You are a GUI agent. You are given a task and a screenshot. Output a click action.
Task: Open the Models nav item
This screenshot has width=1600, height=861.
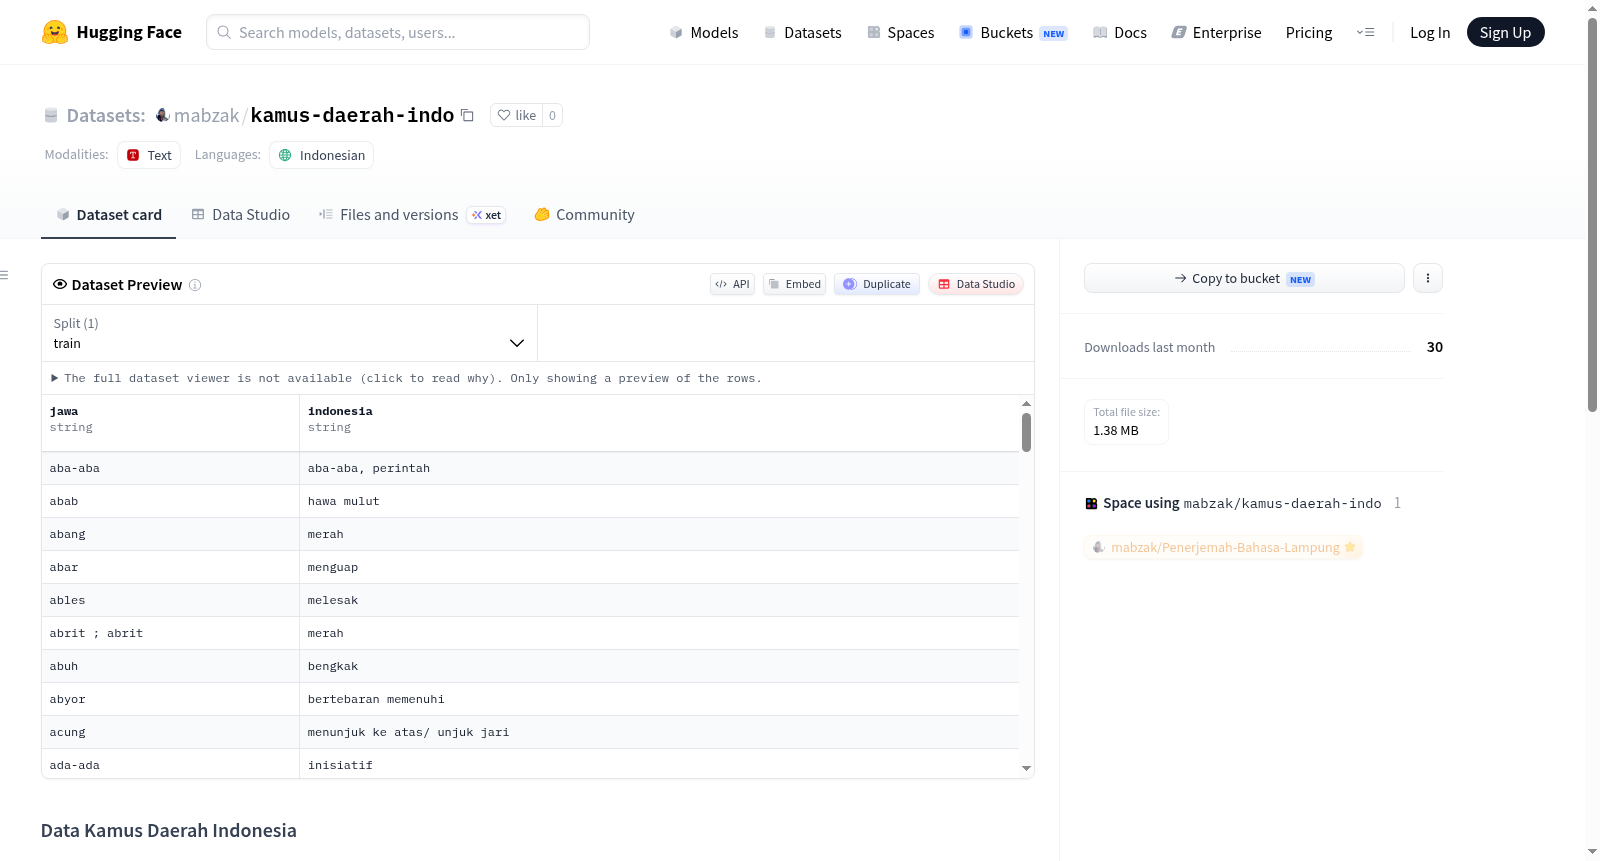point(704,32)
